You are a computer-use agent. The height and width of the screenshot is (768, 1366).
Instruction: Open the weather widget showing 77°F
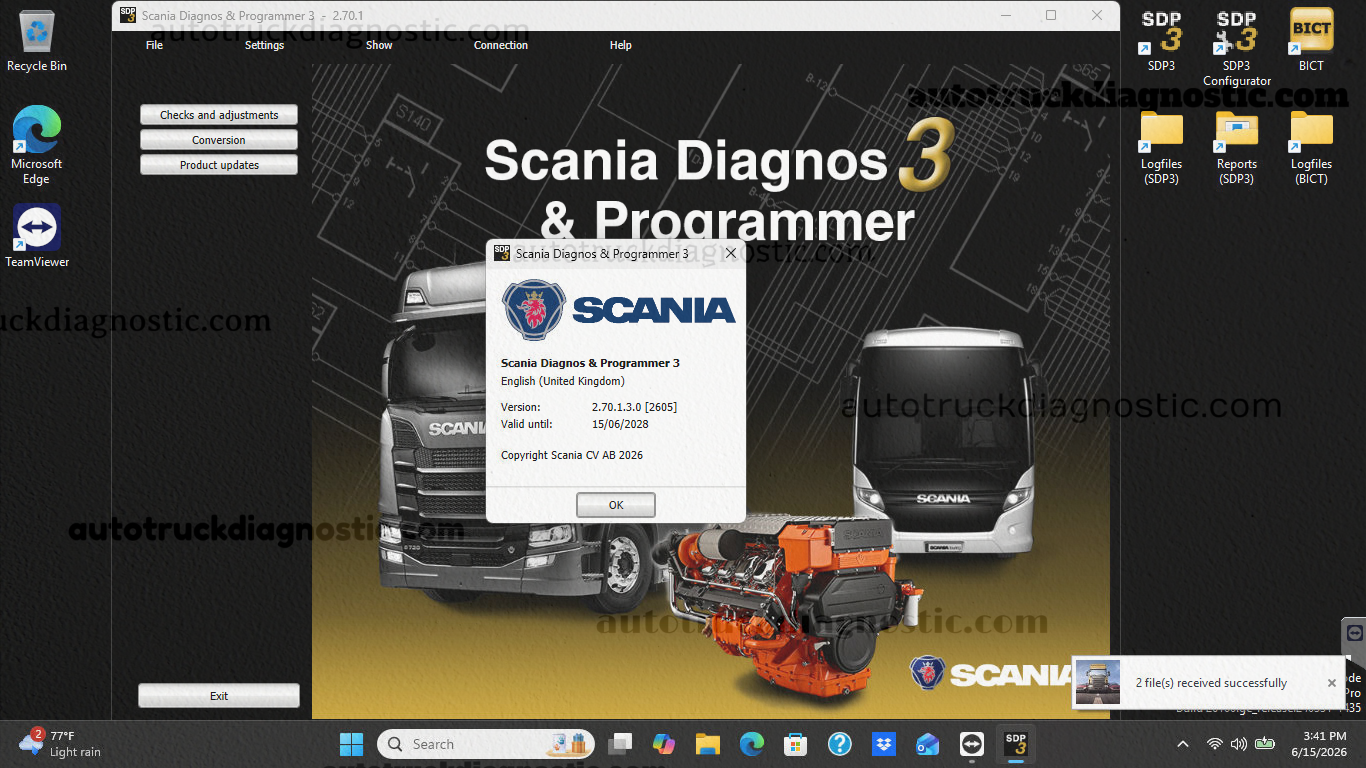pos(62,744)
